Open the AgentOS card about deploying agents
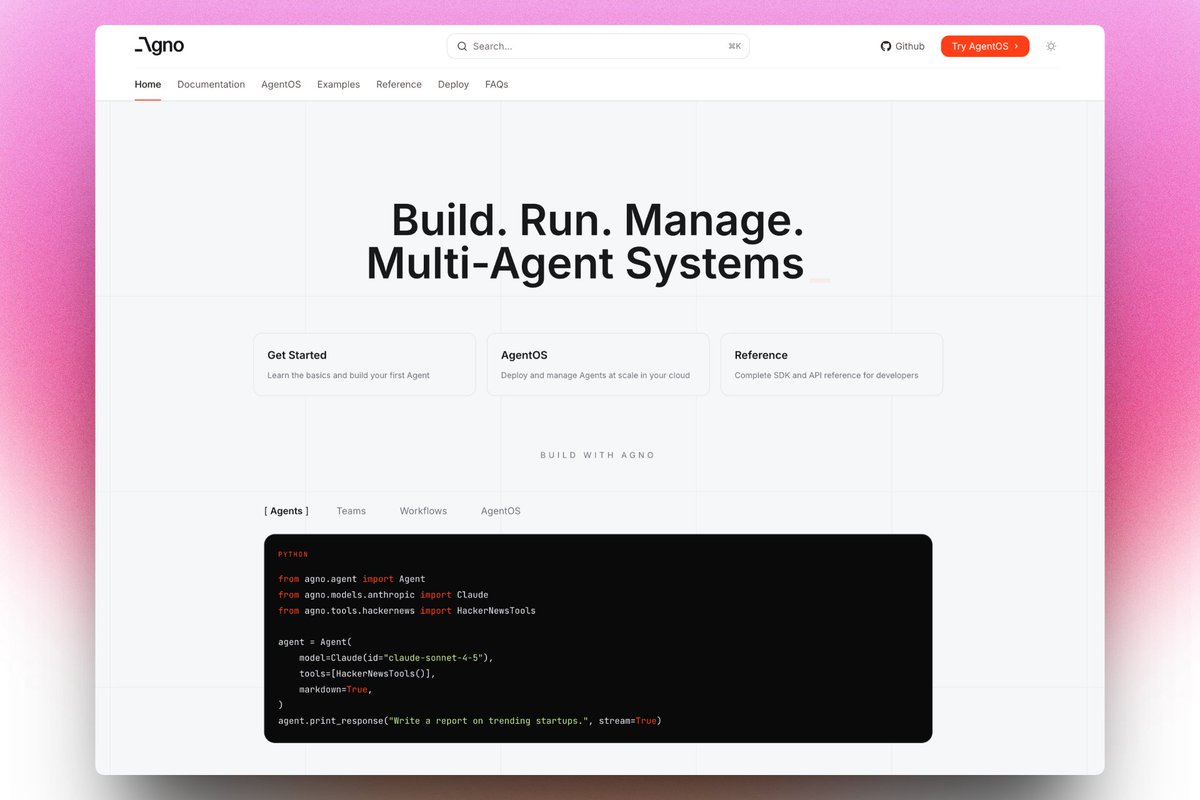The image size is (1200, 800). pos(598,364)
